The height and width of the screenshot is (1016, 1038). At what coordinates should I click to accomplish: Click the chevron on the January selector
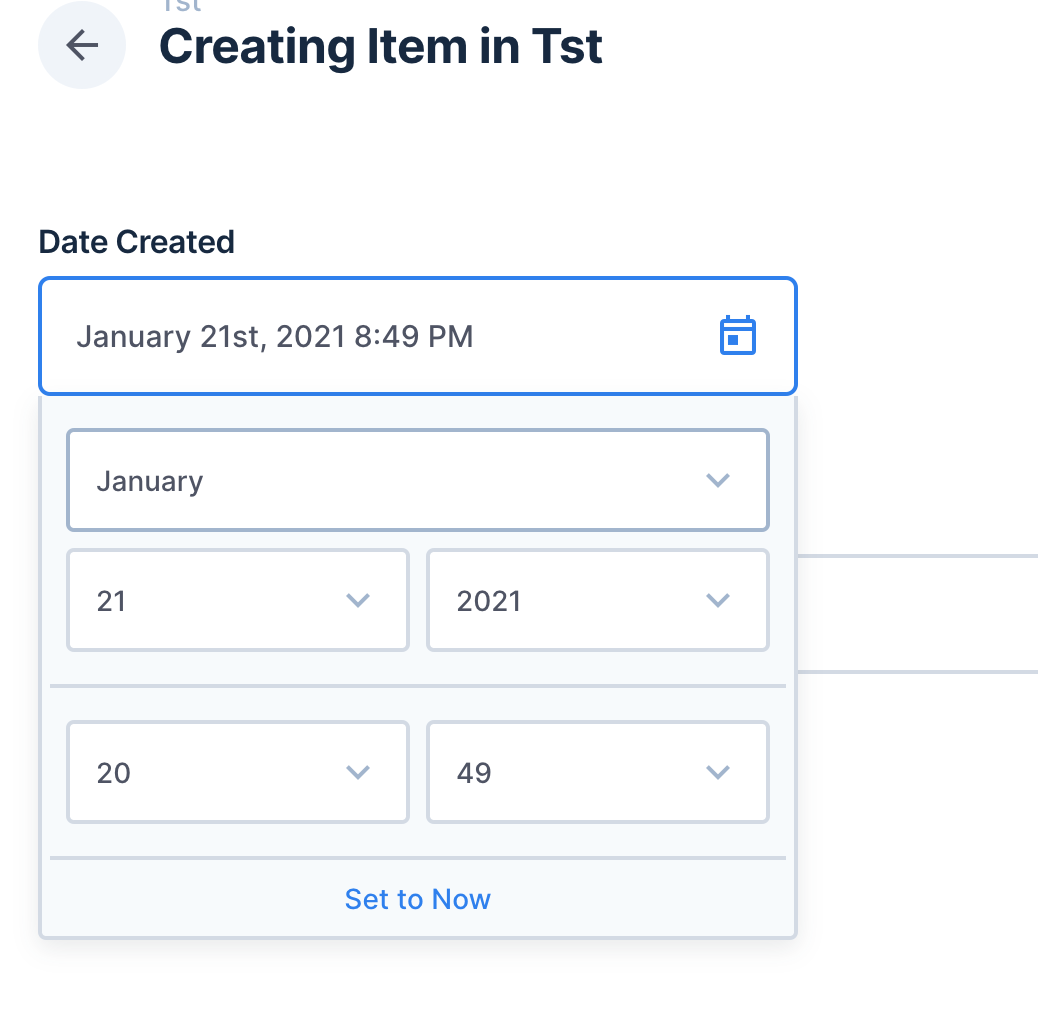coord(717,480)
